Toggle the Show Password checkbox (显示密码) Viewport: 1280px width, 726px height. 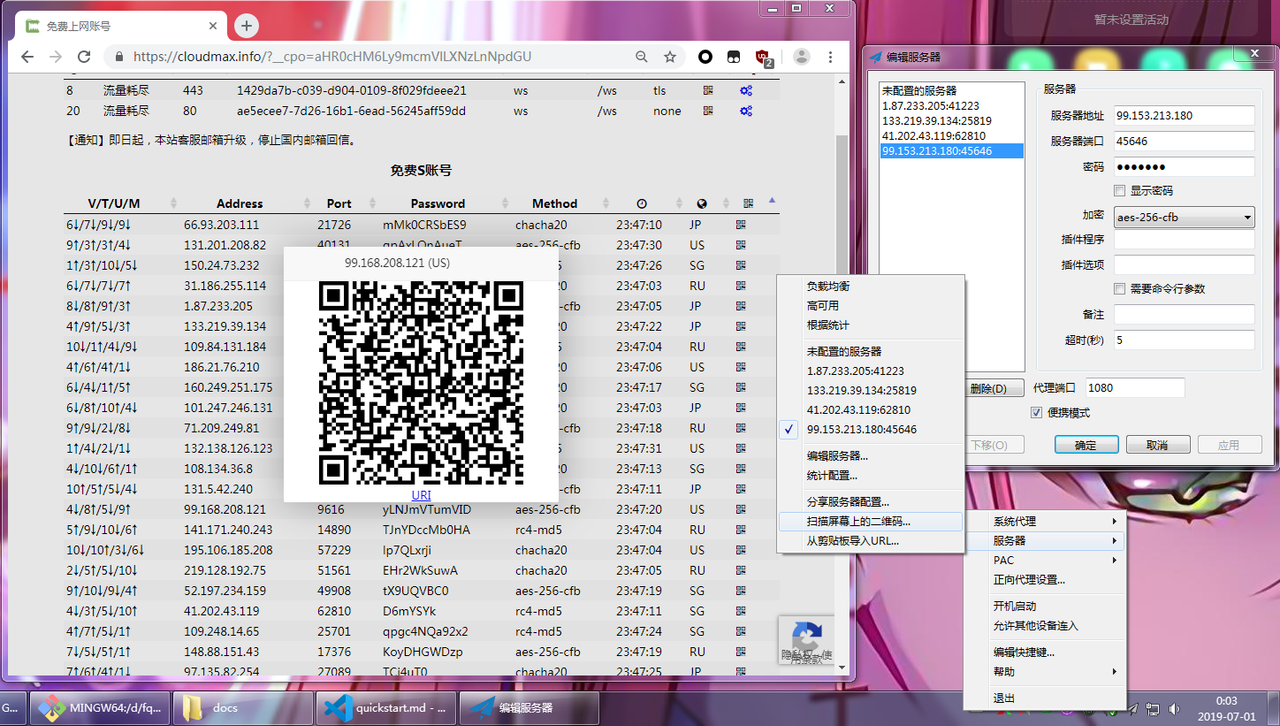coord(1120,191)
